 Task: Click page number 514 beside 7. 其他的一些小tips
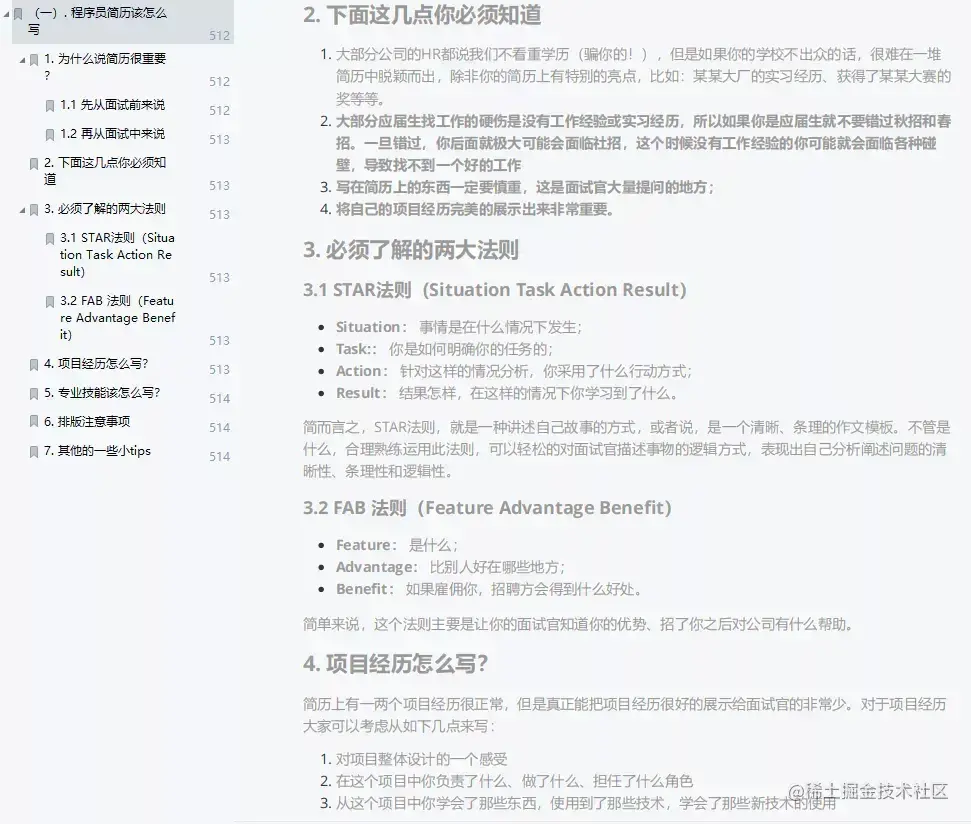[219, 457]
